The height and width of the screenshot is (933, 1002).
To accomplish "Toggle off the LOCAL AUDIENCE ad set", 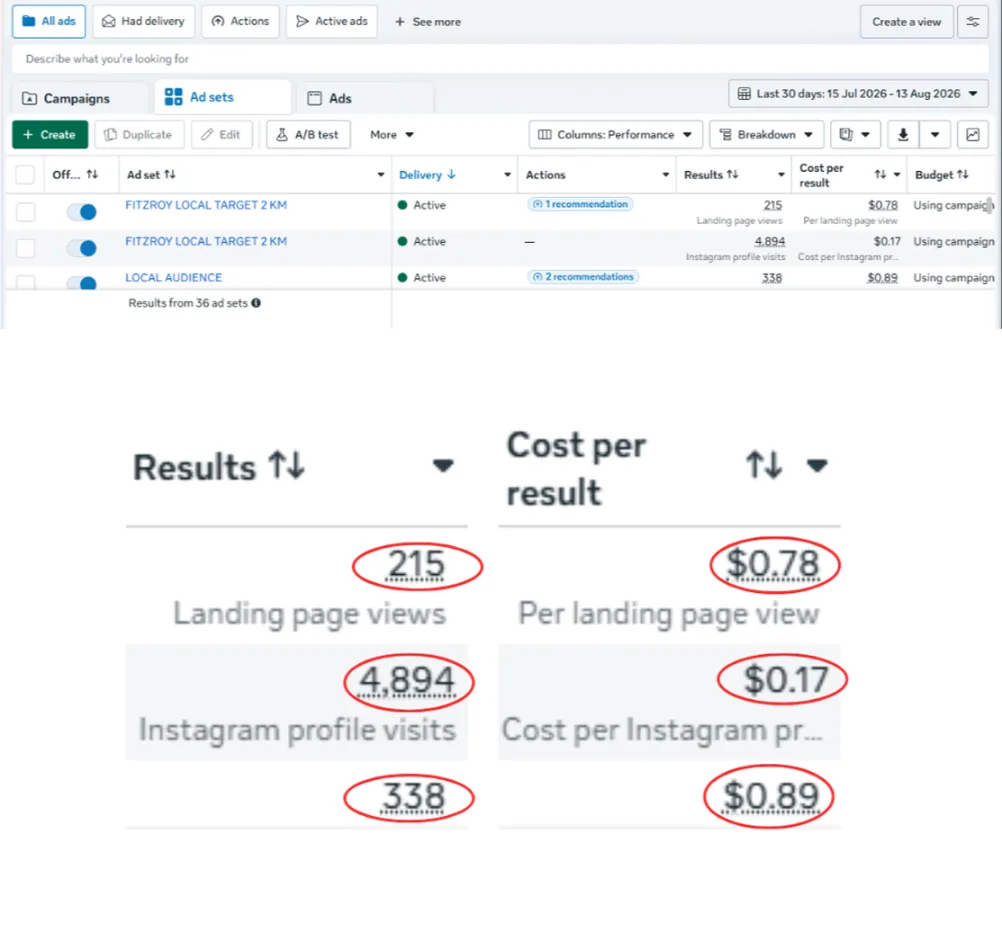I will 82,282.
